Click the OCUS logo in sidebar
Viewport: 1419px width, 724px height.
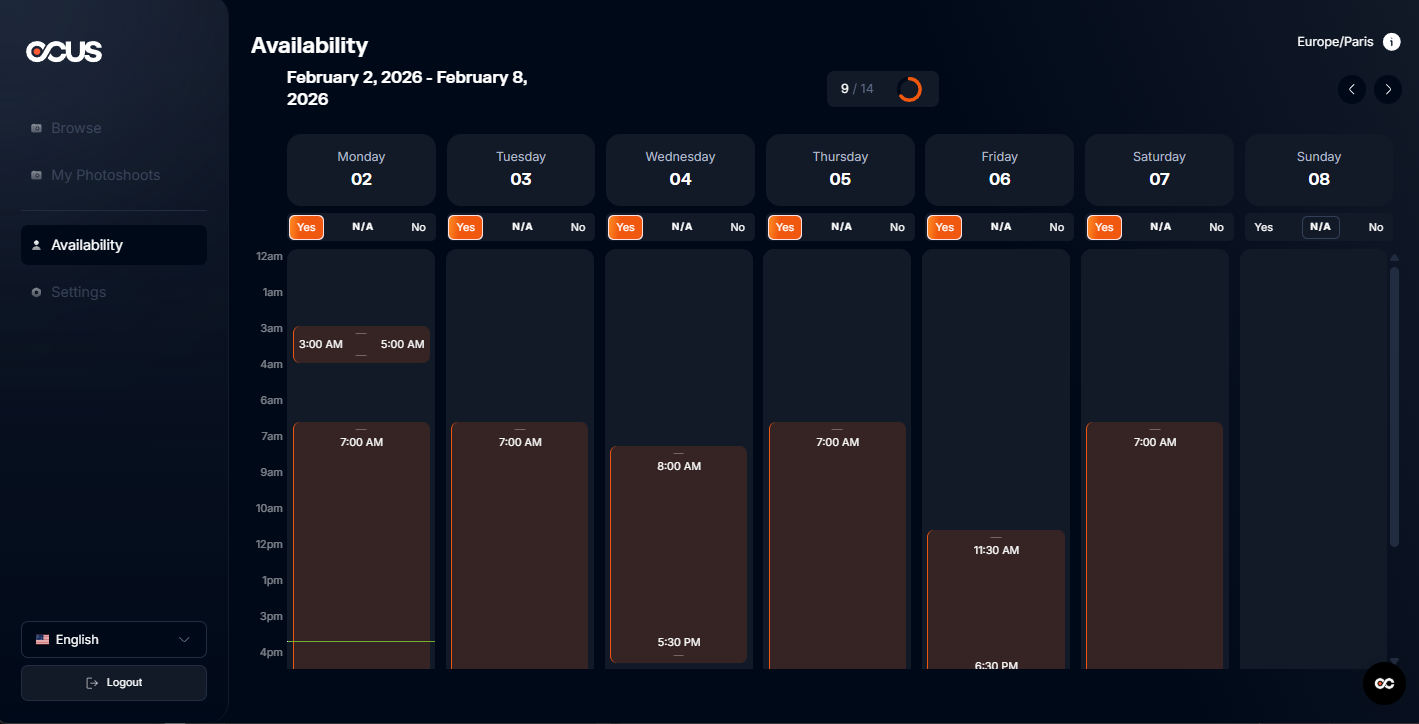pos(64,52)
